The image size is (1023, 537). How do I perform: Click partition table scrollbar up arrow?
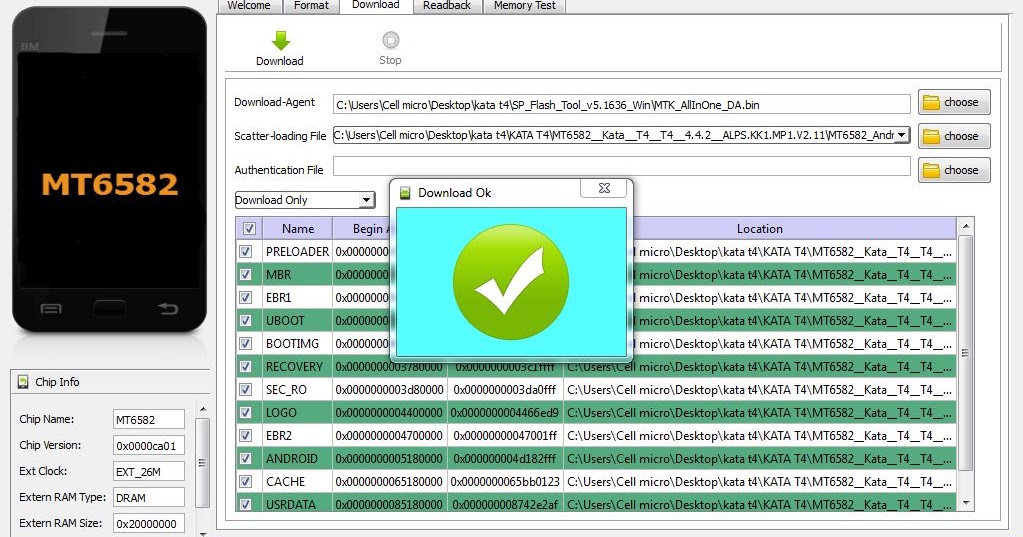pyautogui.click(x=966, y=226)
